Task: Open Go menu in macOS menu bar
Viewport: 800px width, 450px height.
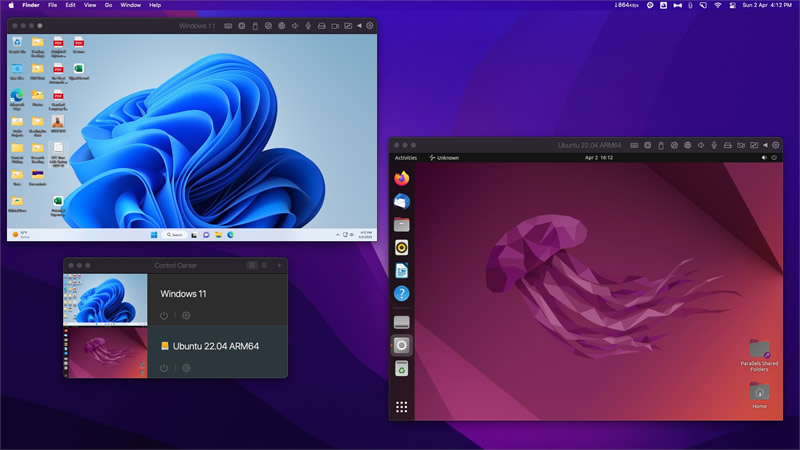Action: [108, 5]
